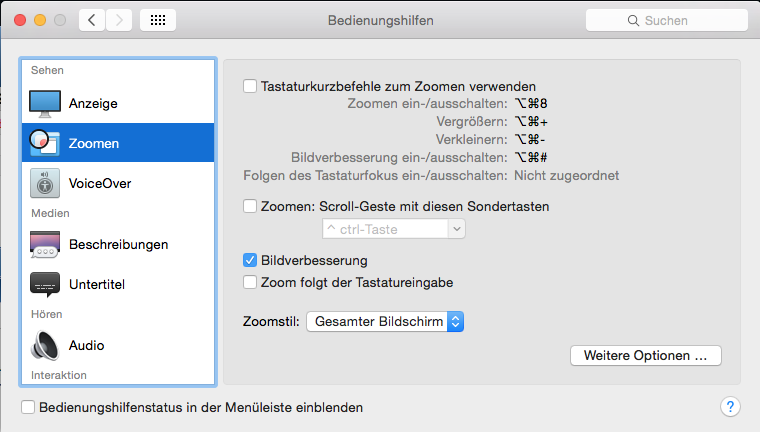Open help with the question mark icon
This screenshot has height=432, width=760.
coord(730,407)
